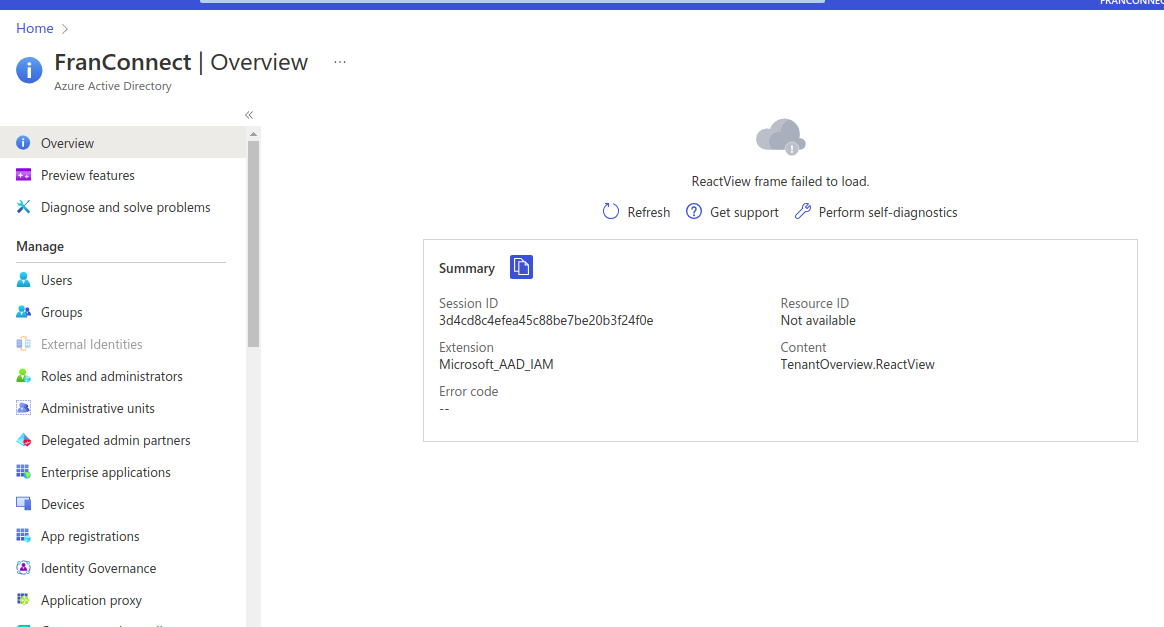The width and height of the screenshot is (1164, 627).
Task: Click the Diagnose wrench cross icon
Action: coord(23,206)
